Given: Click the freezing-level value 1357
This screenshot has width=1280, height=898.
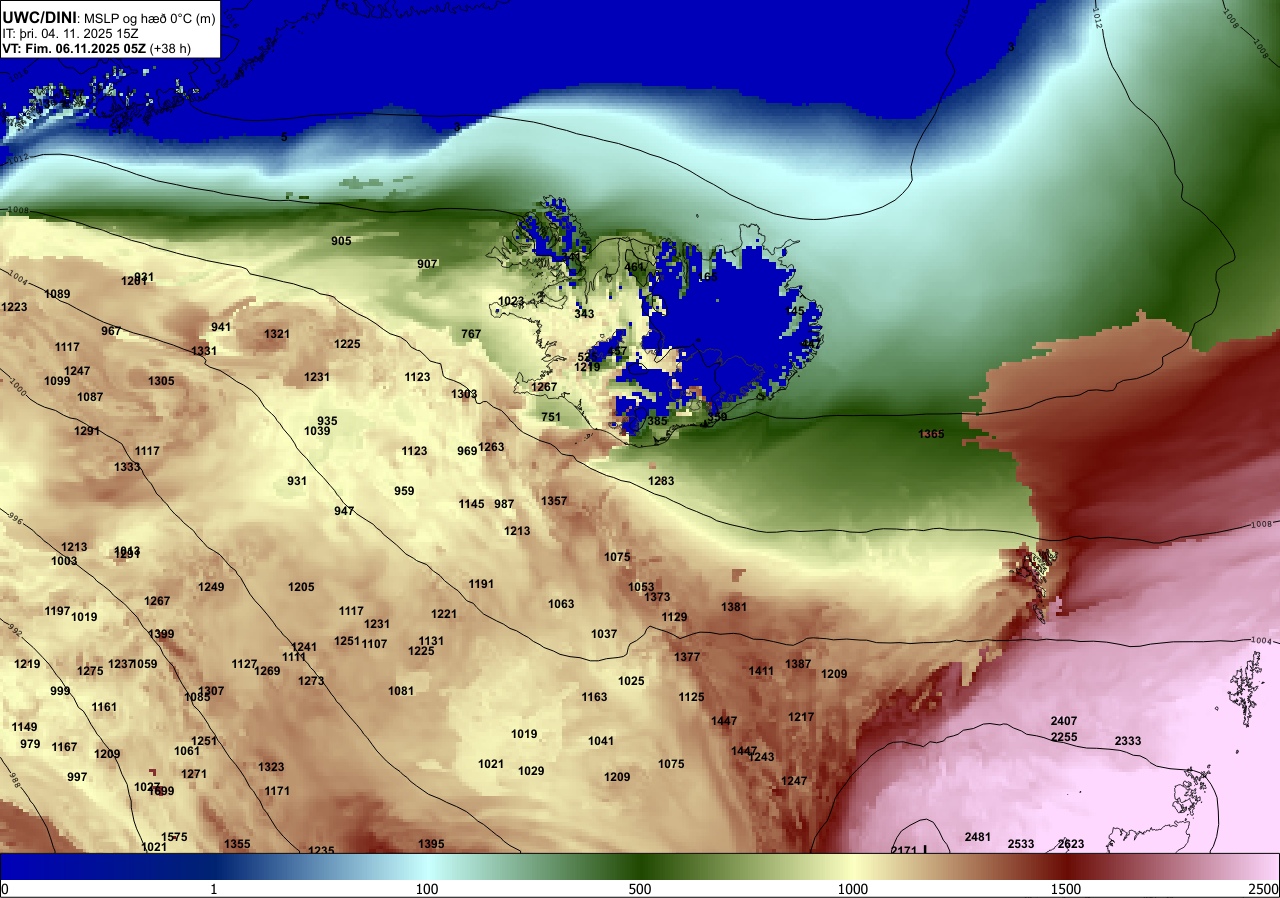Looking at the screenshot, I should pyautogui.click(x=554, y=501).
